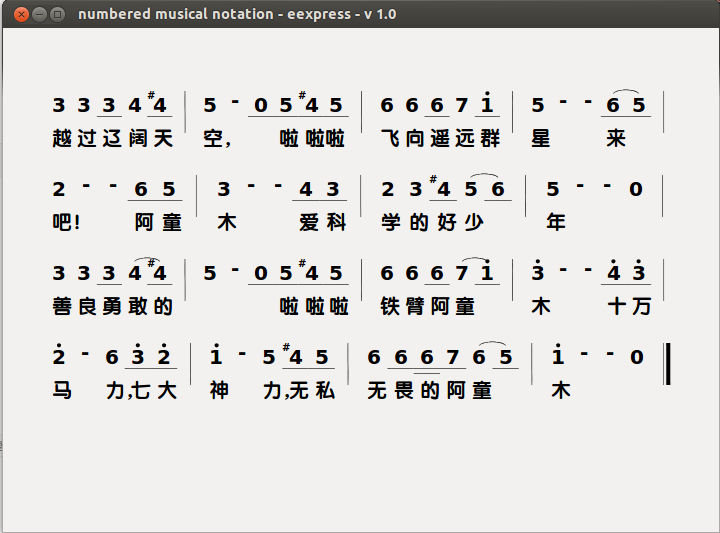Select the lyric character 遥
720x533 pixels.
[x=440, y=138]
